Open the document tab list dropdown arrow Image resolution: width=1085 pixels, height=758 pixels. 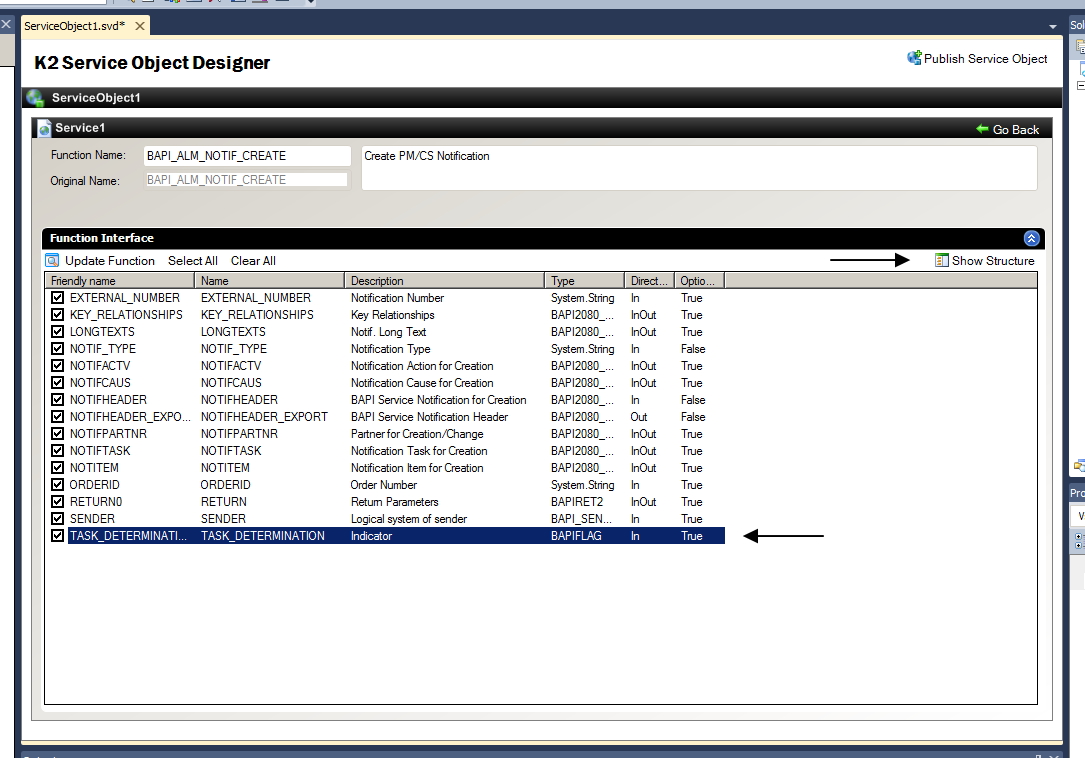tap(1053, 26)
